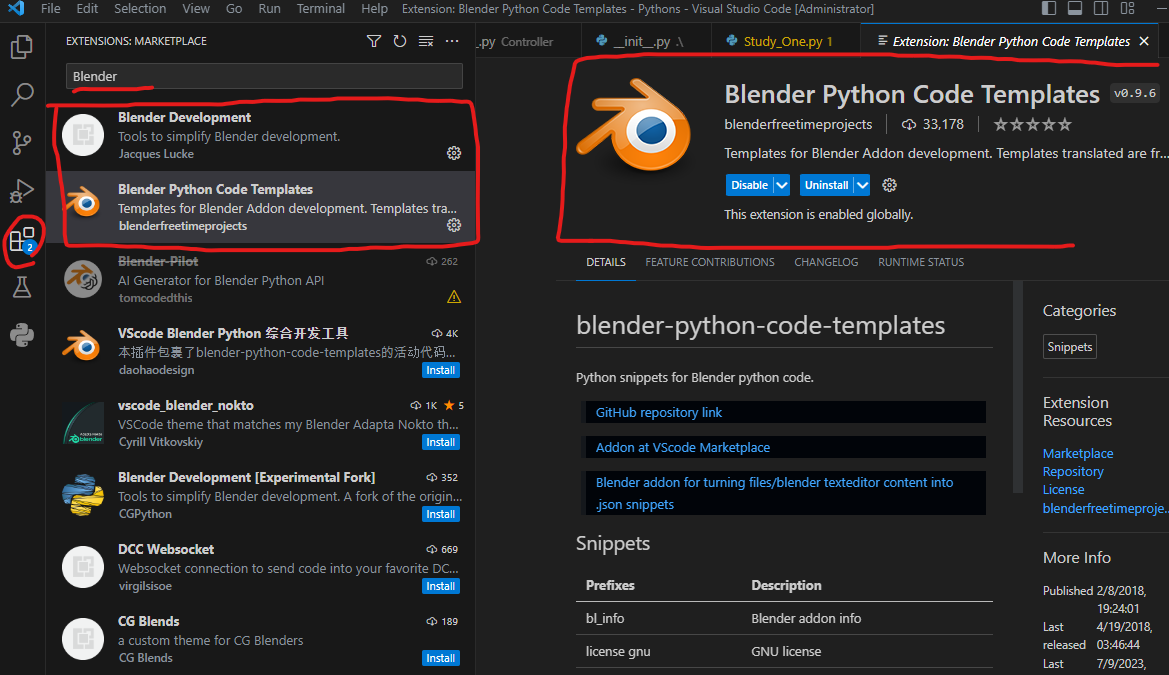Click the Disable button
The height and width of the screenshot is (675, 1169).
[749, 185]
